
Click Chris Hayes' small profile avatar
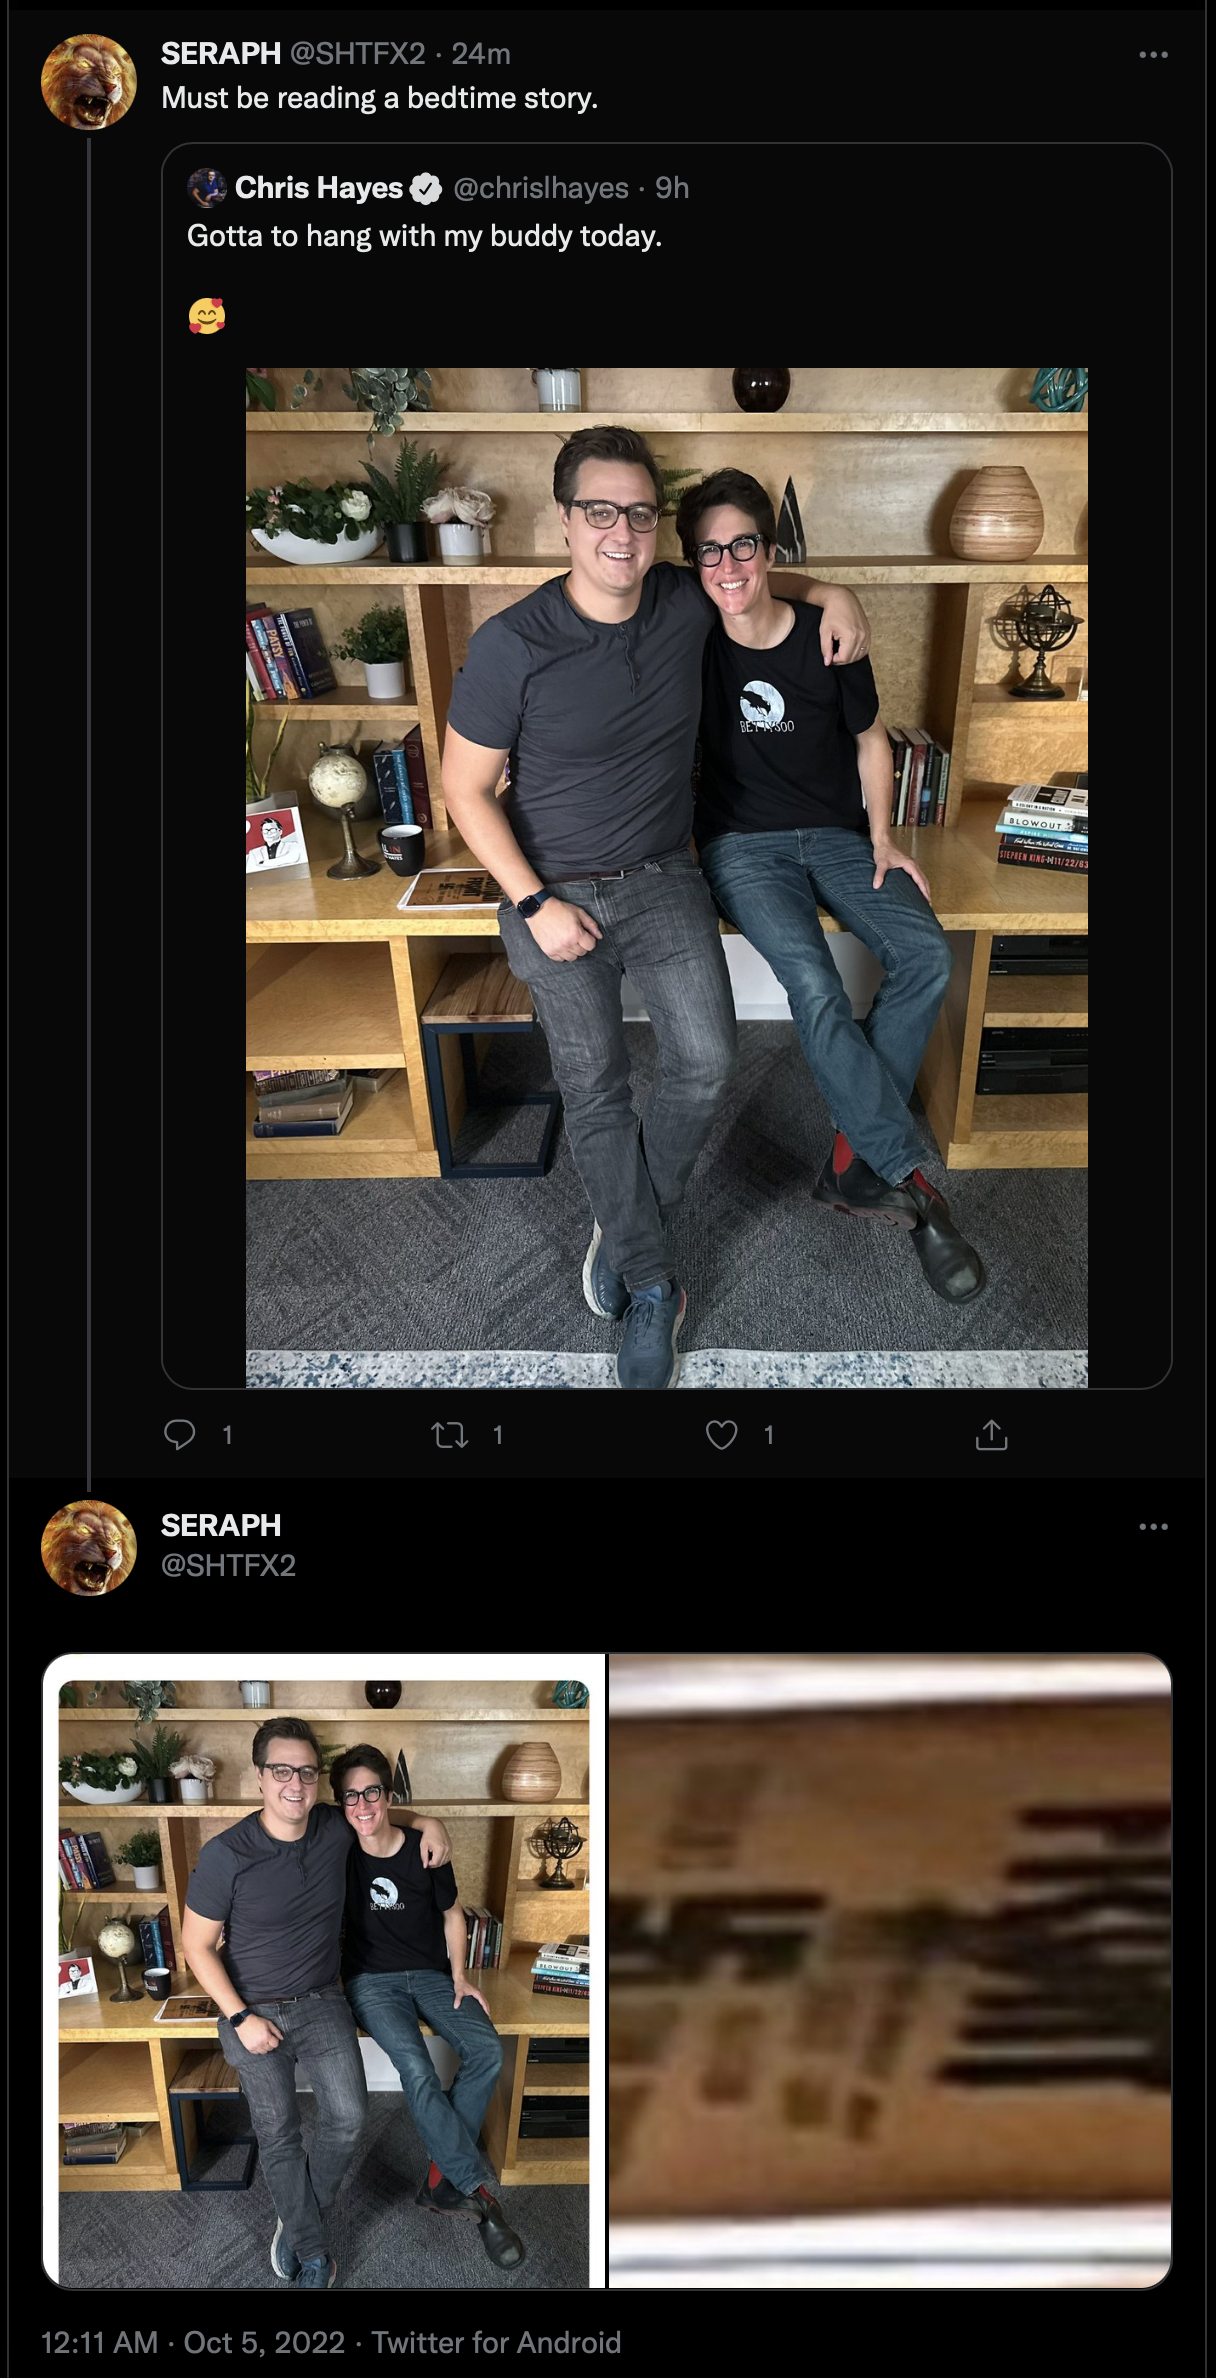pos(207,188)
